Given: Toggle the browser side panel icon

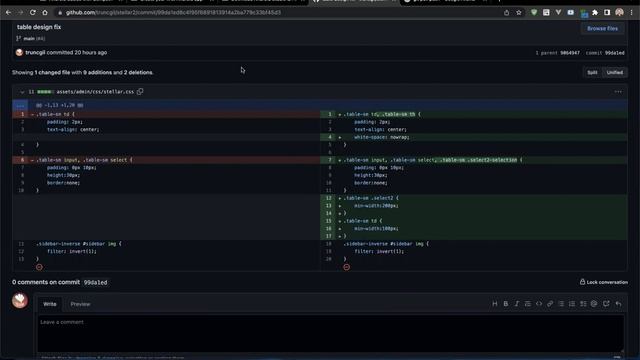Looking at the screenshot, I should [607, 13].
